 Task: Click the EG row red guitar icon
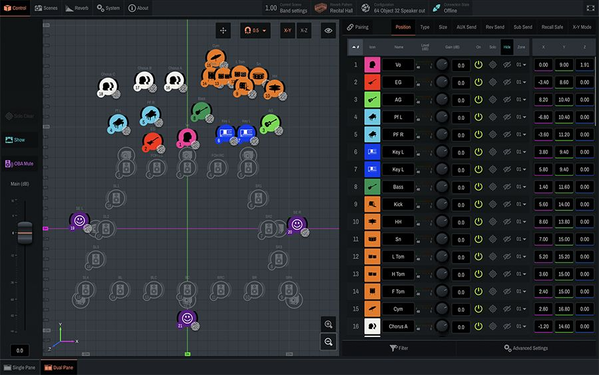(x=372, y=82)
